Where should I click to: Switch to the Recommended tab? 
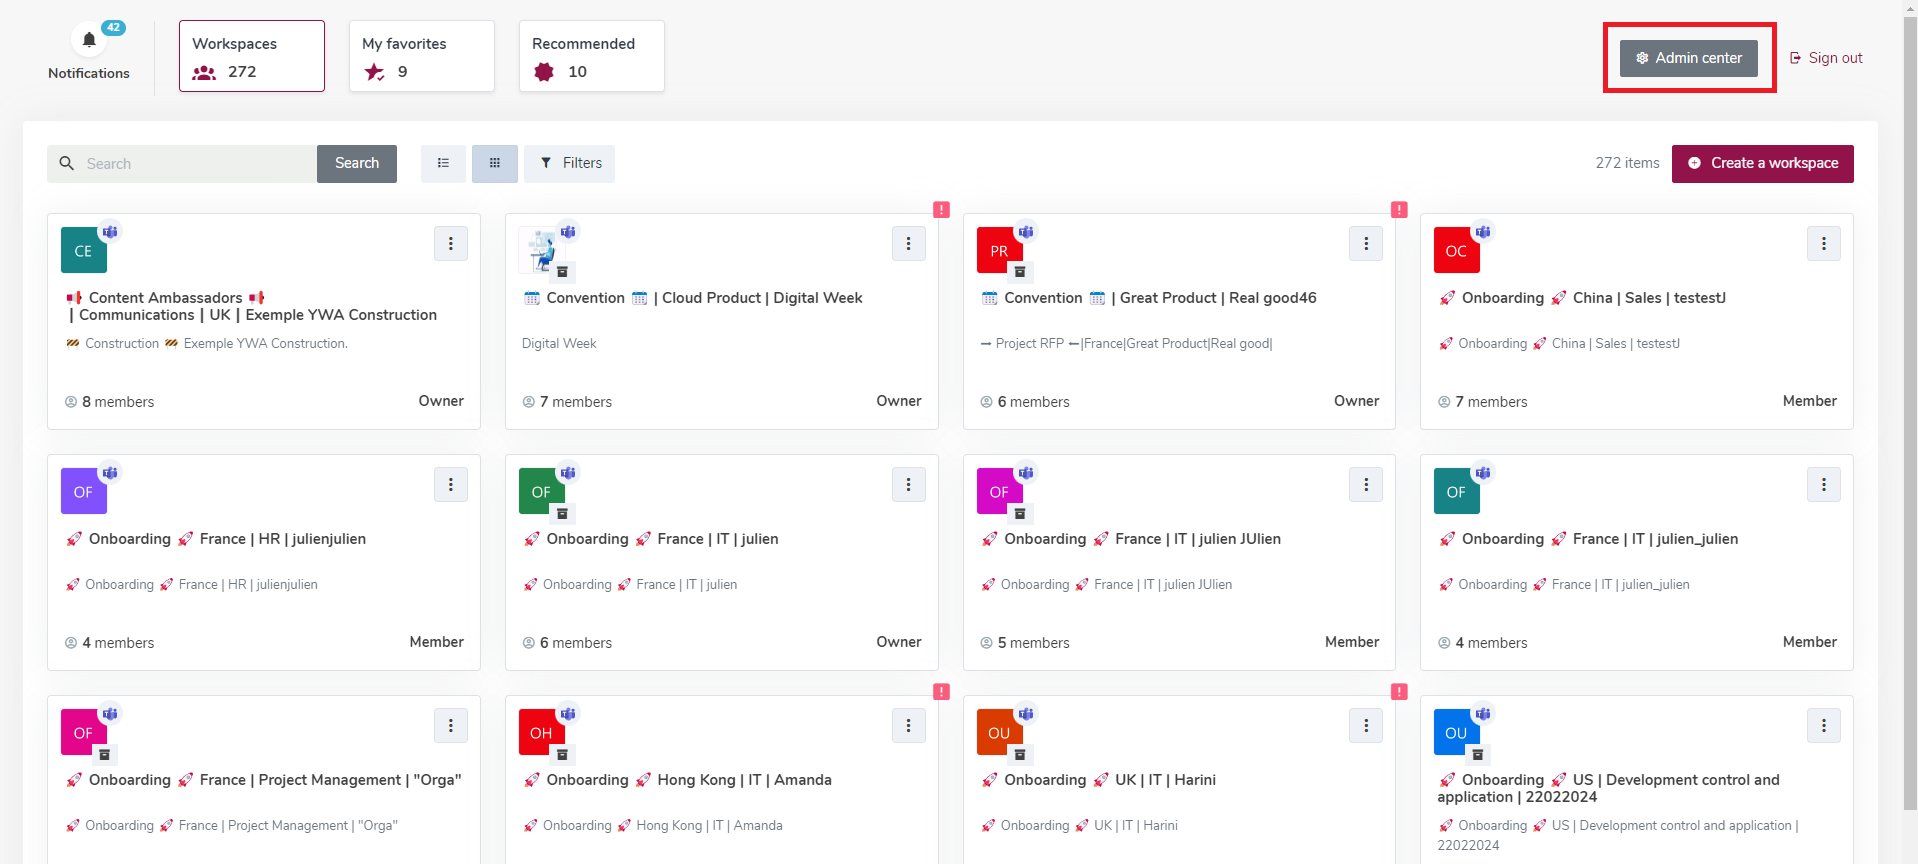592,56
